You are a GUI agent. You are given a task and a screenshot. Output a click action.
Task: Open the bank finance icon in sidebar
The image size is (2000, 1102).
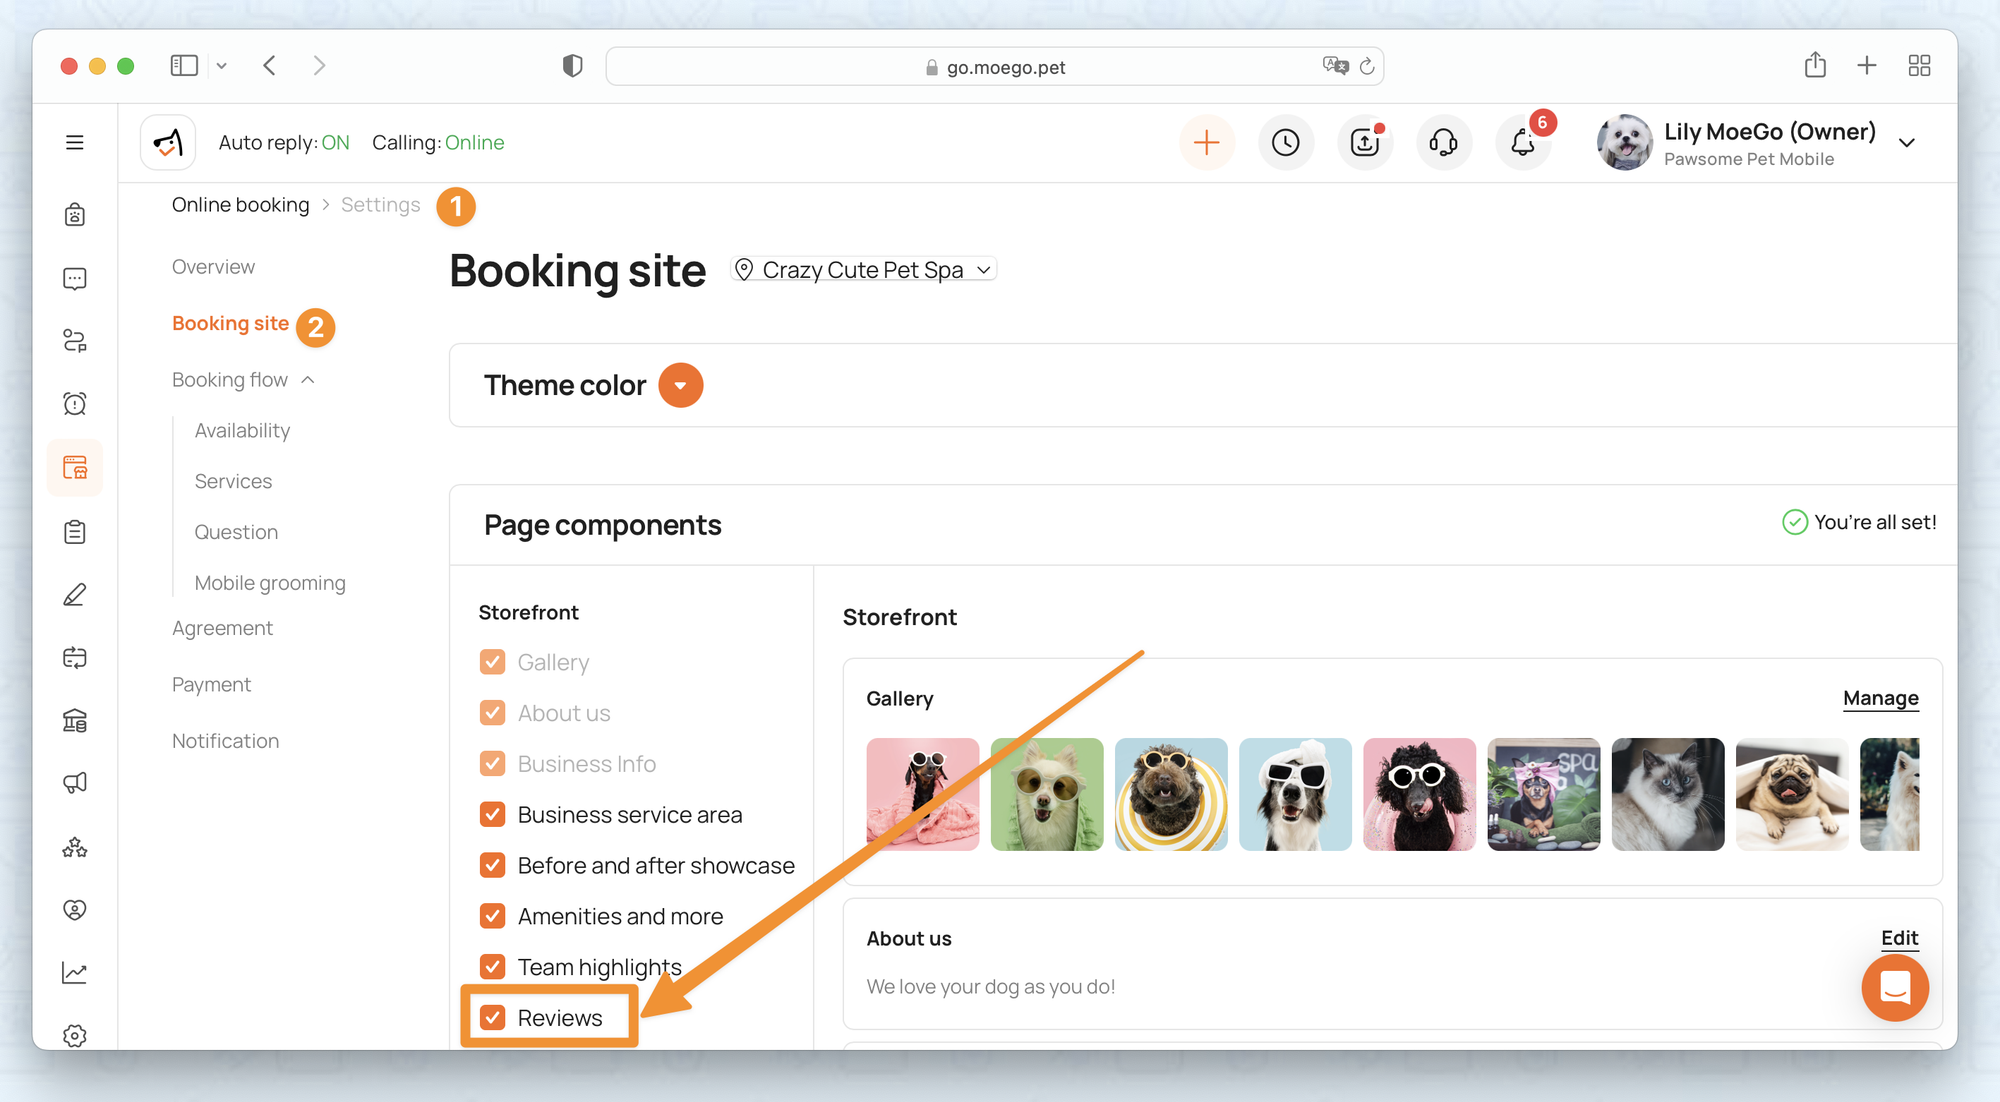pyautogui.click(x=75, y=720)
